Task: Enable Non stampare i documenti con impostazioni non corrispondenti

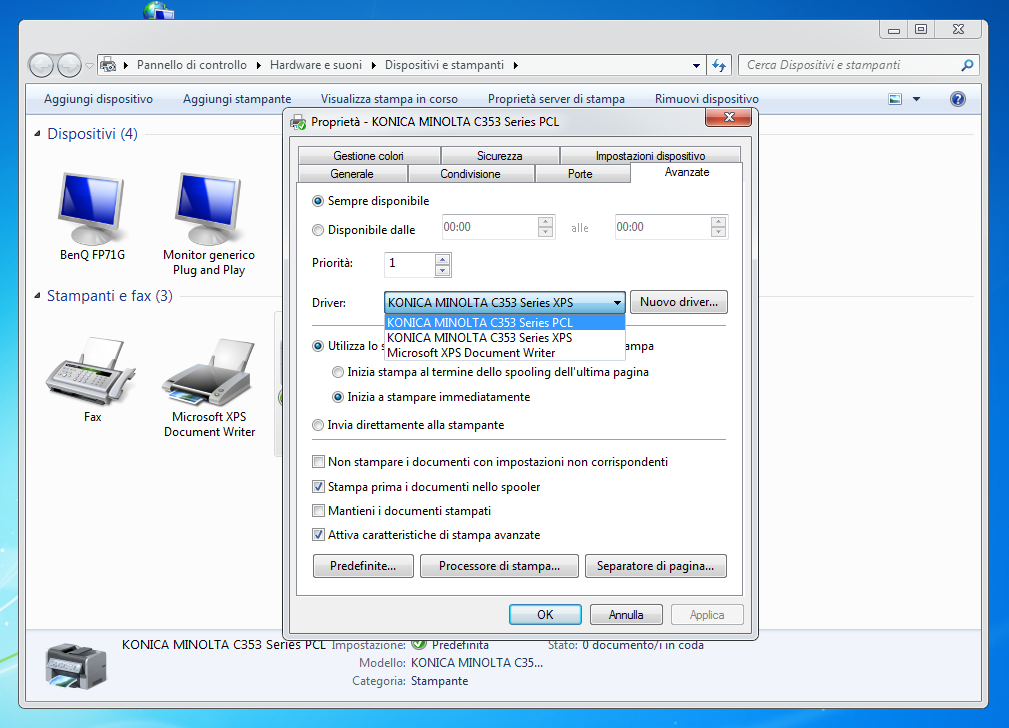Action: pos(319,462)
